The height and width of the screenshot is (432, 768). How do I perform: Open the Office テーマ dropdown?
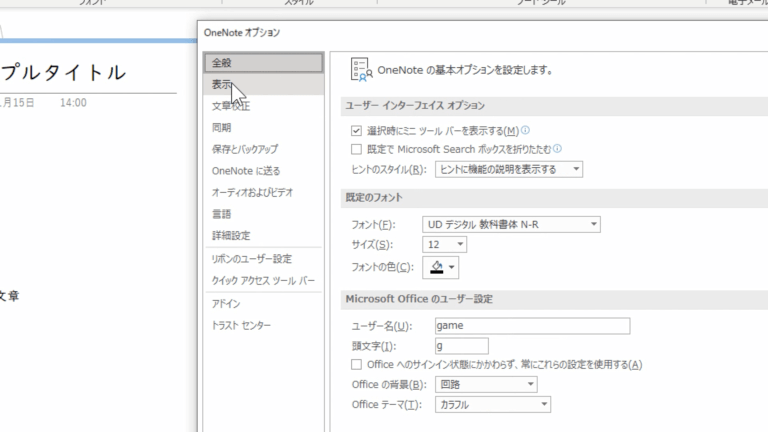pyautogui.click(x=493, y=405)
